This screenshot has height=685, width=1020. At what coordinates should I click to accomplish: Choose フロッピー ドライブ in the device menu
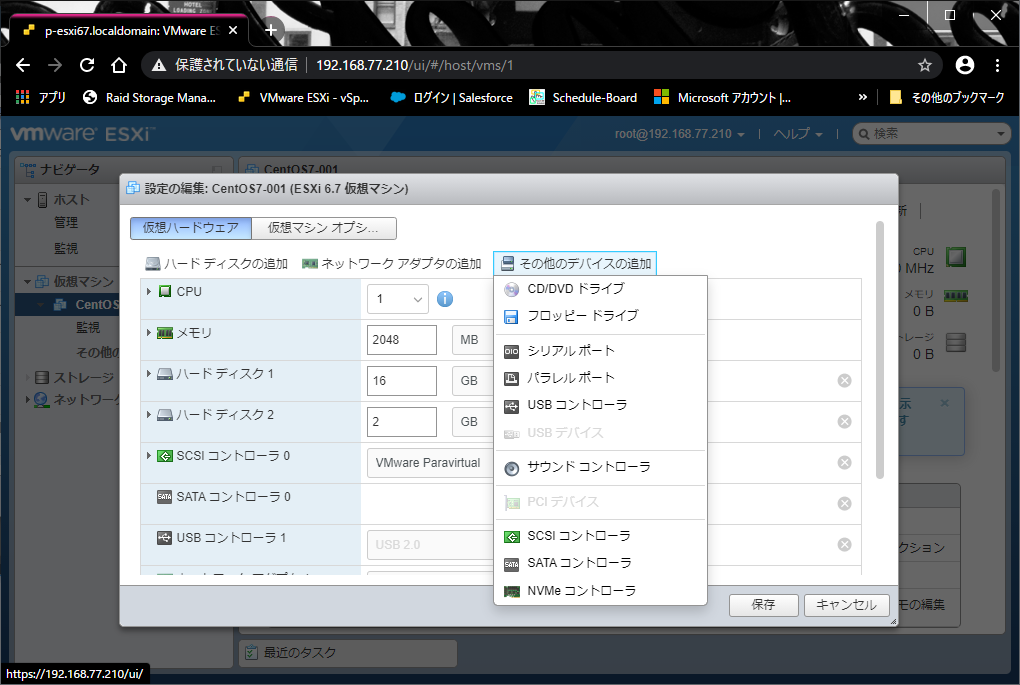pos(600,316)
